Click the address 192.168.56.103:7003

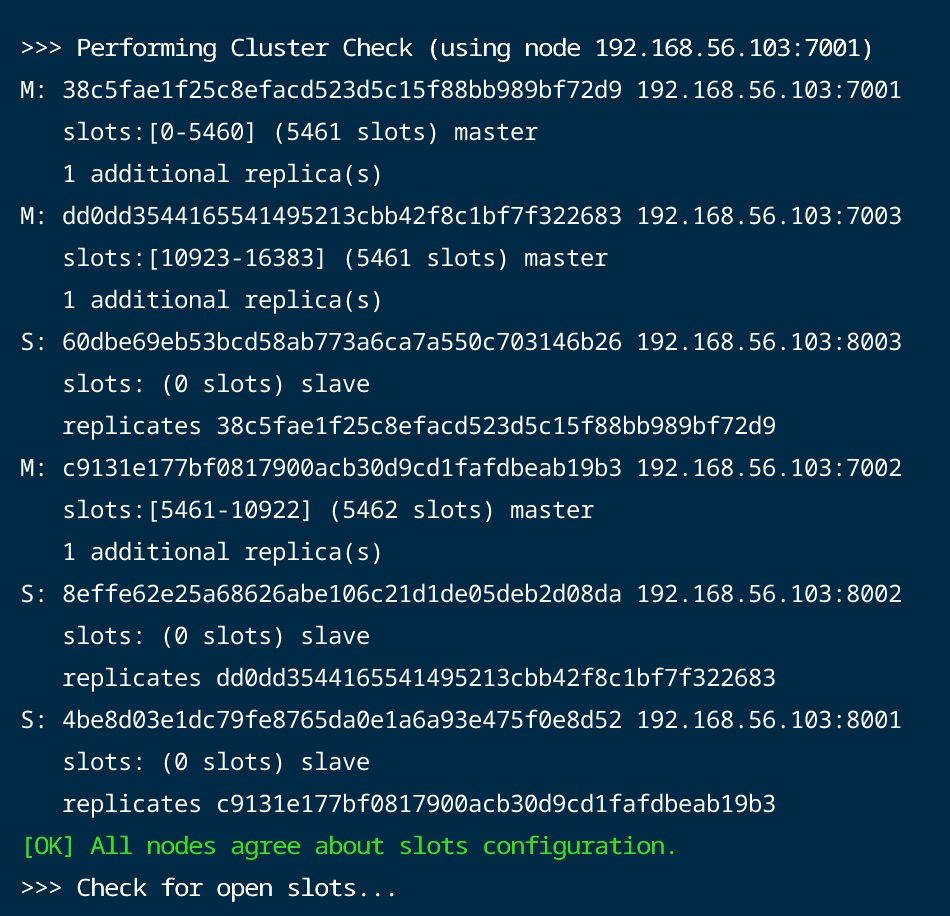[x=769, y=216]
